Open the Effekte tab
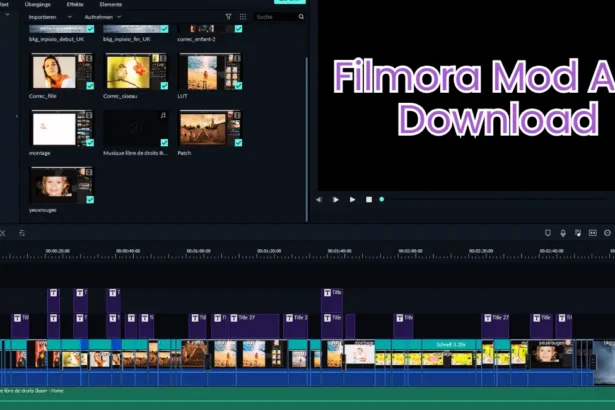Image resolution: width=615 pixels, height=410 pixels. tap(75, 4)
